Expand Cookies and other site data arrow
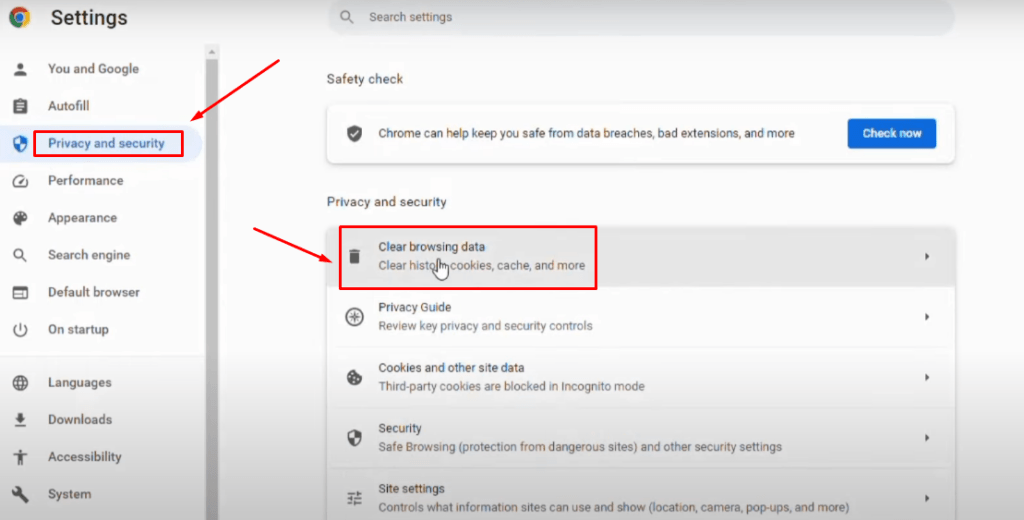Screen dimensions: 1024x520 point(927,378)
